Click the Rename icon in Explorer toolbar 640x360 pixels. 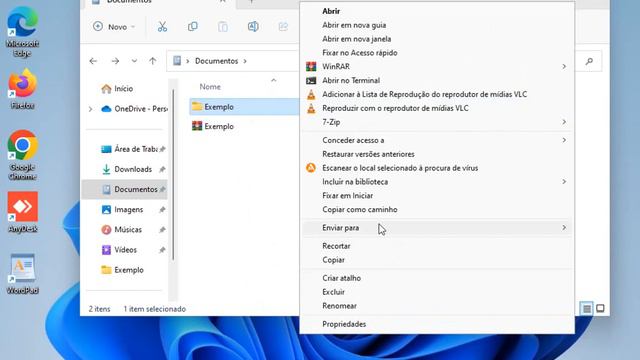(253, 27)
